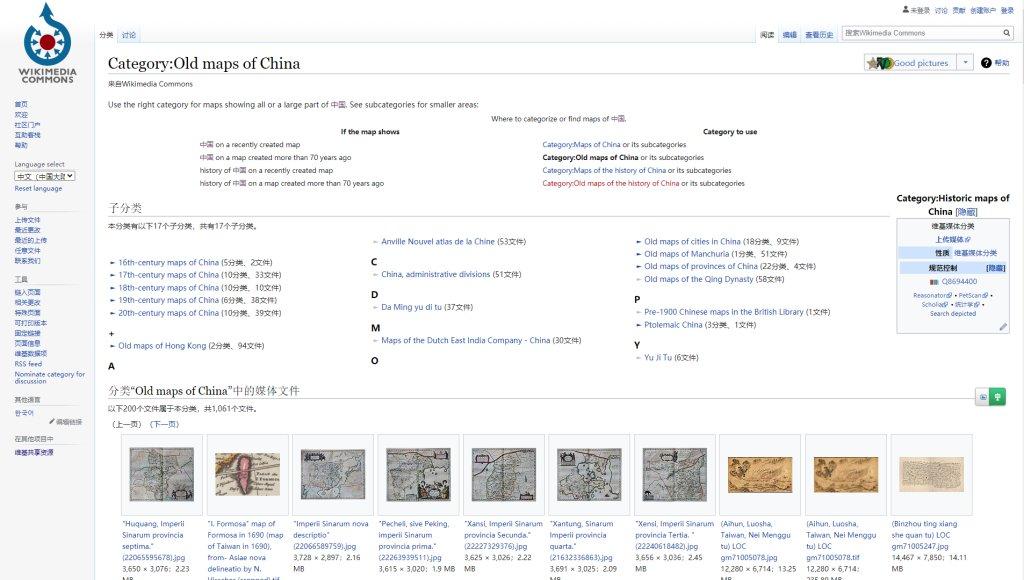Open the Binzhou ting xiang she quan tu thumbnail
Image resolution: width=1024 pixels, height=580 pixels.
click(x=931, y=475)
